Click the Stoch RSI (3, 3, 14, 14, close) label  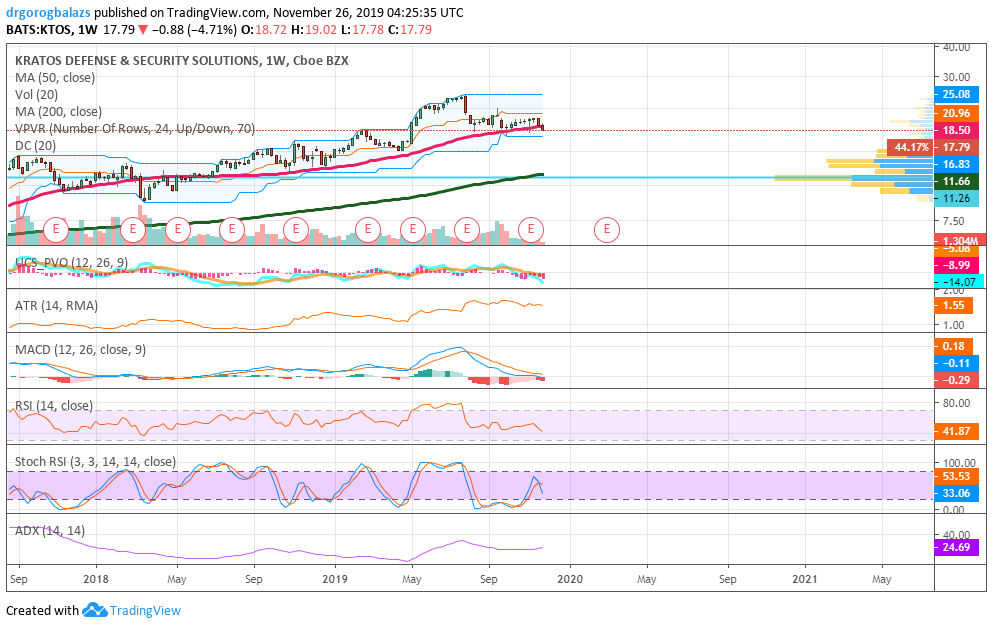click(x=96, y=462)
